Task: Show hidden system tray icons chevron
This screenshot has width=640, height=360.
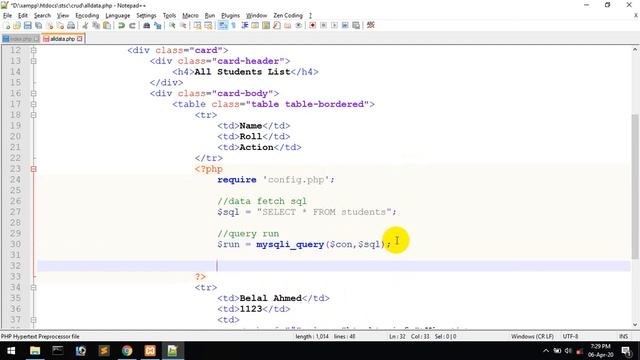Action: pos(546,351)
